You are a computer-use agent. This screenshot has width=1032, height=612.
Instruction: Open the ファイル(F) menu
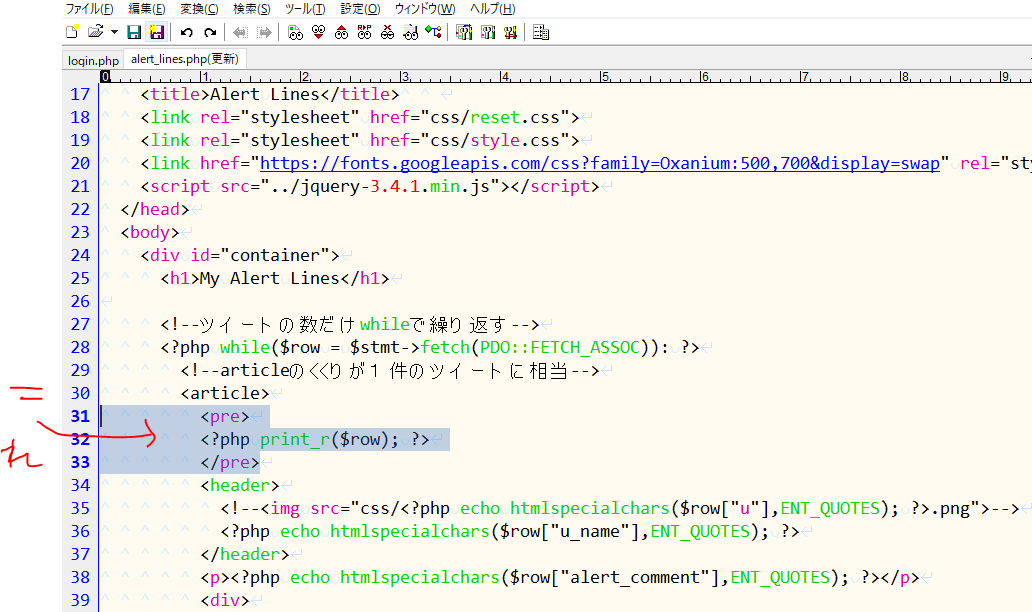pos(89,9)
